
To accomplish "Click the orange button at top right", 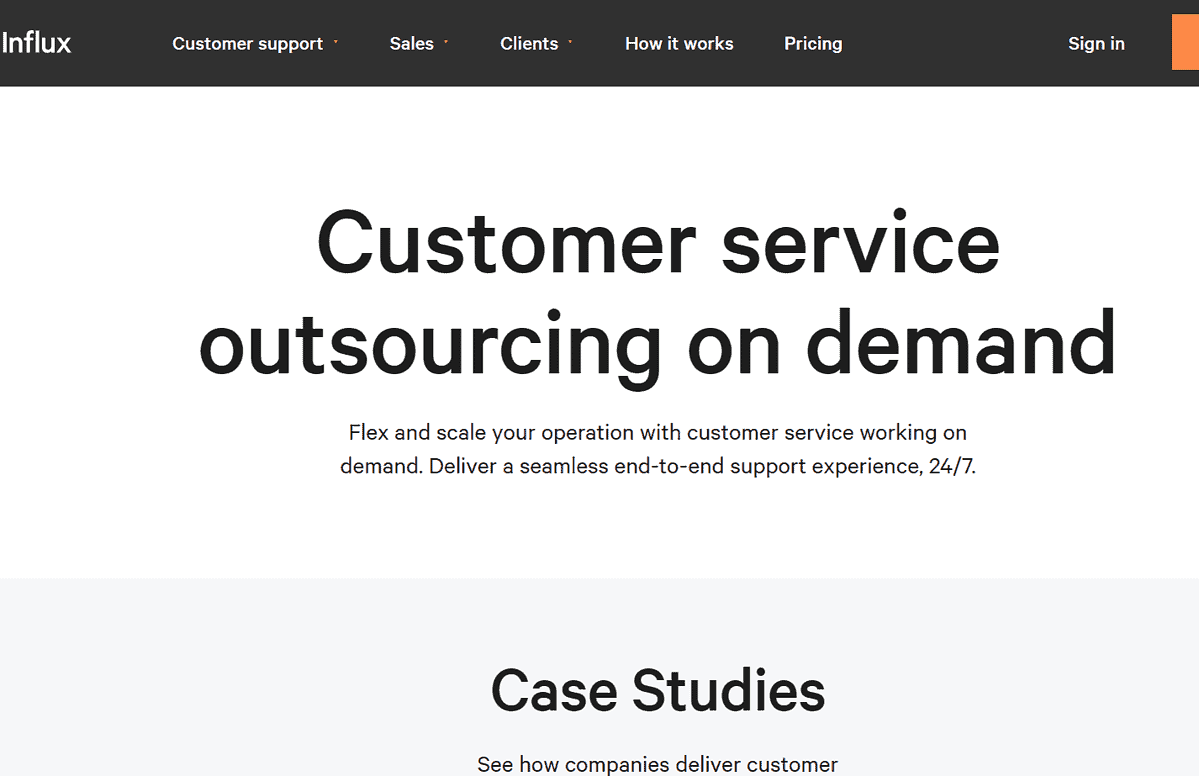I will tap(1185, 43).
